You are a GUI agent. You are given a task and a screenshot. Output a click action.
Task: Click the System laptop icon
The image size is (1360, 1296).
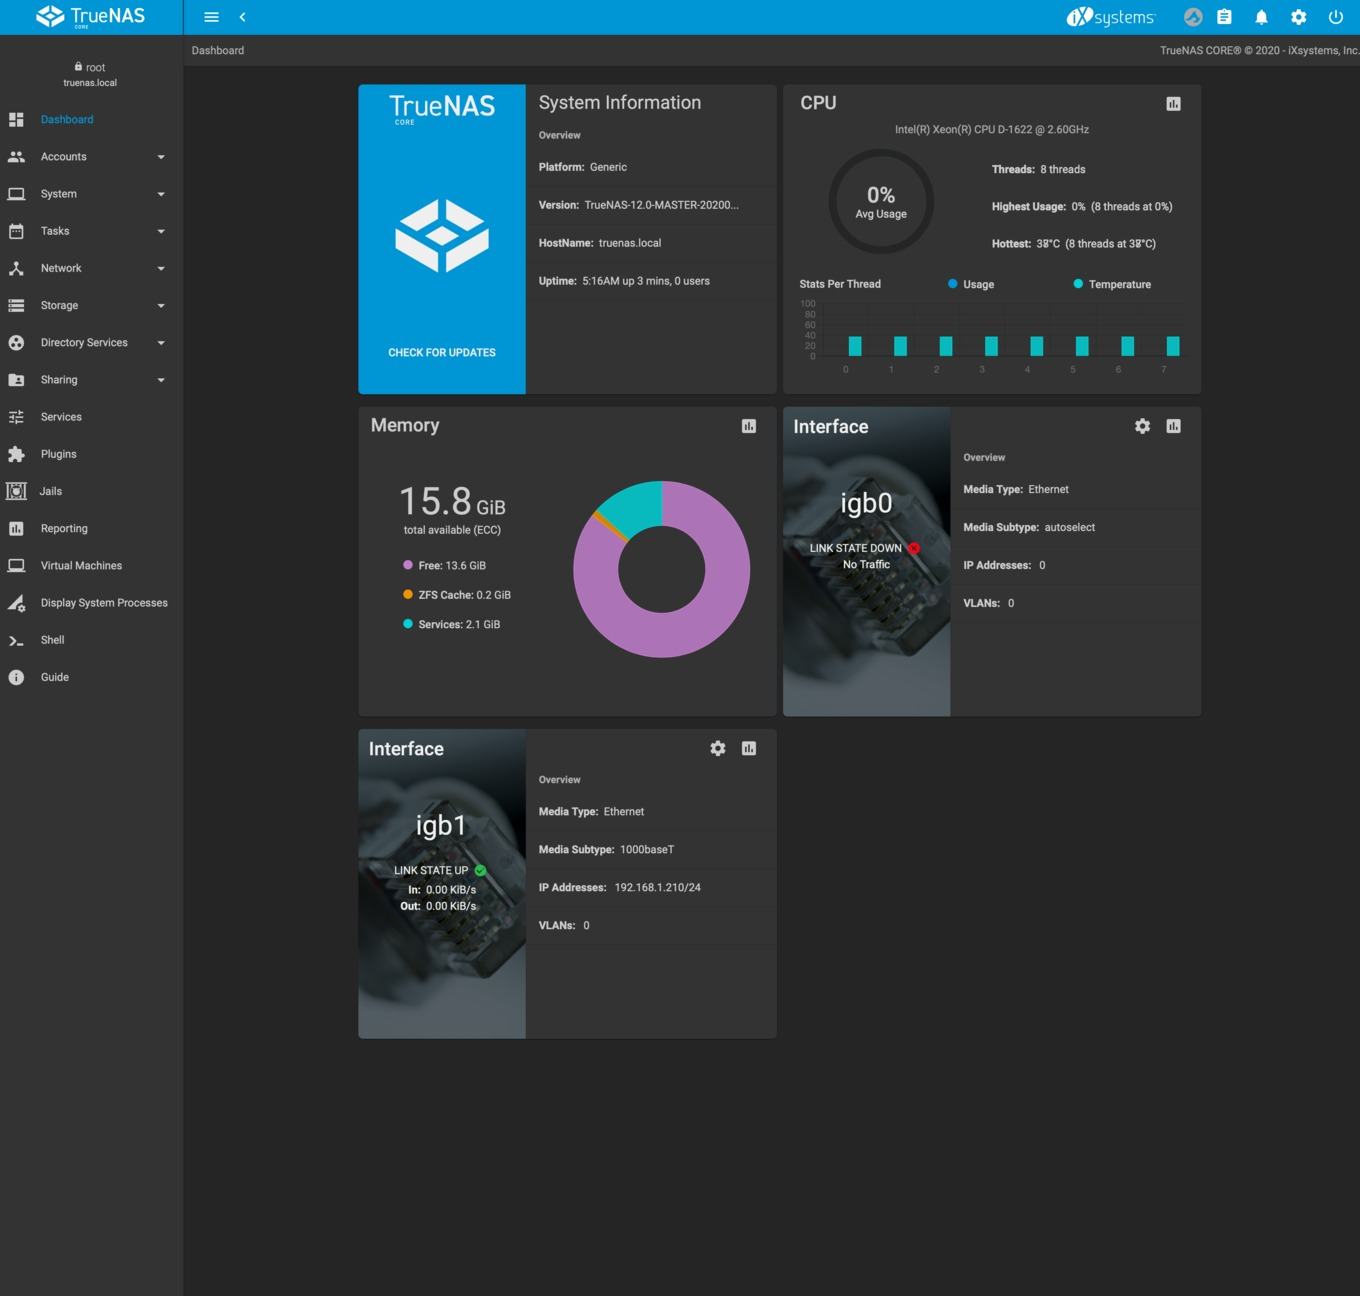(16, 194)
